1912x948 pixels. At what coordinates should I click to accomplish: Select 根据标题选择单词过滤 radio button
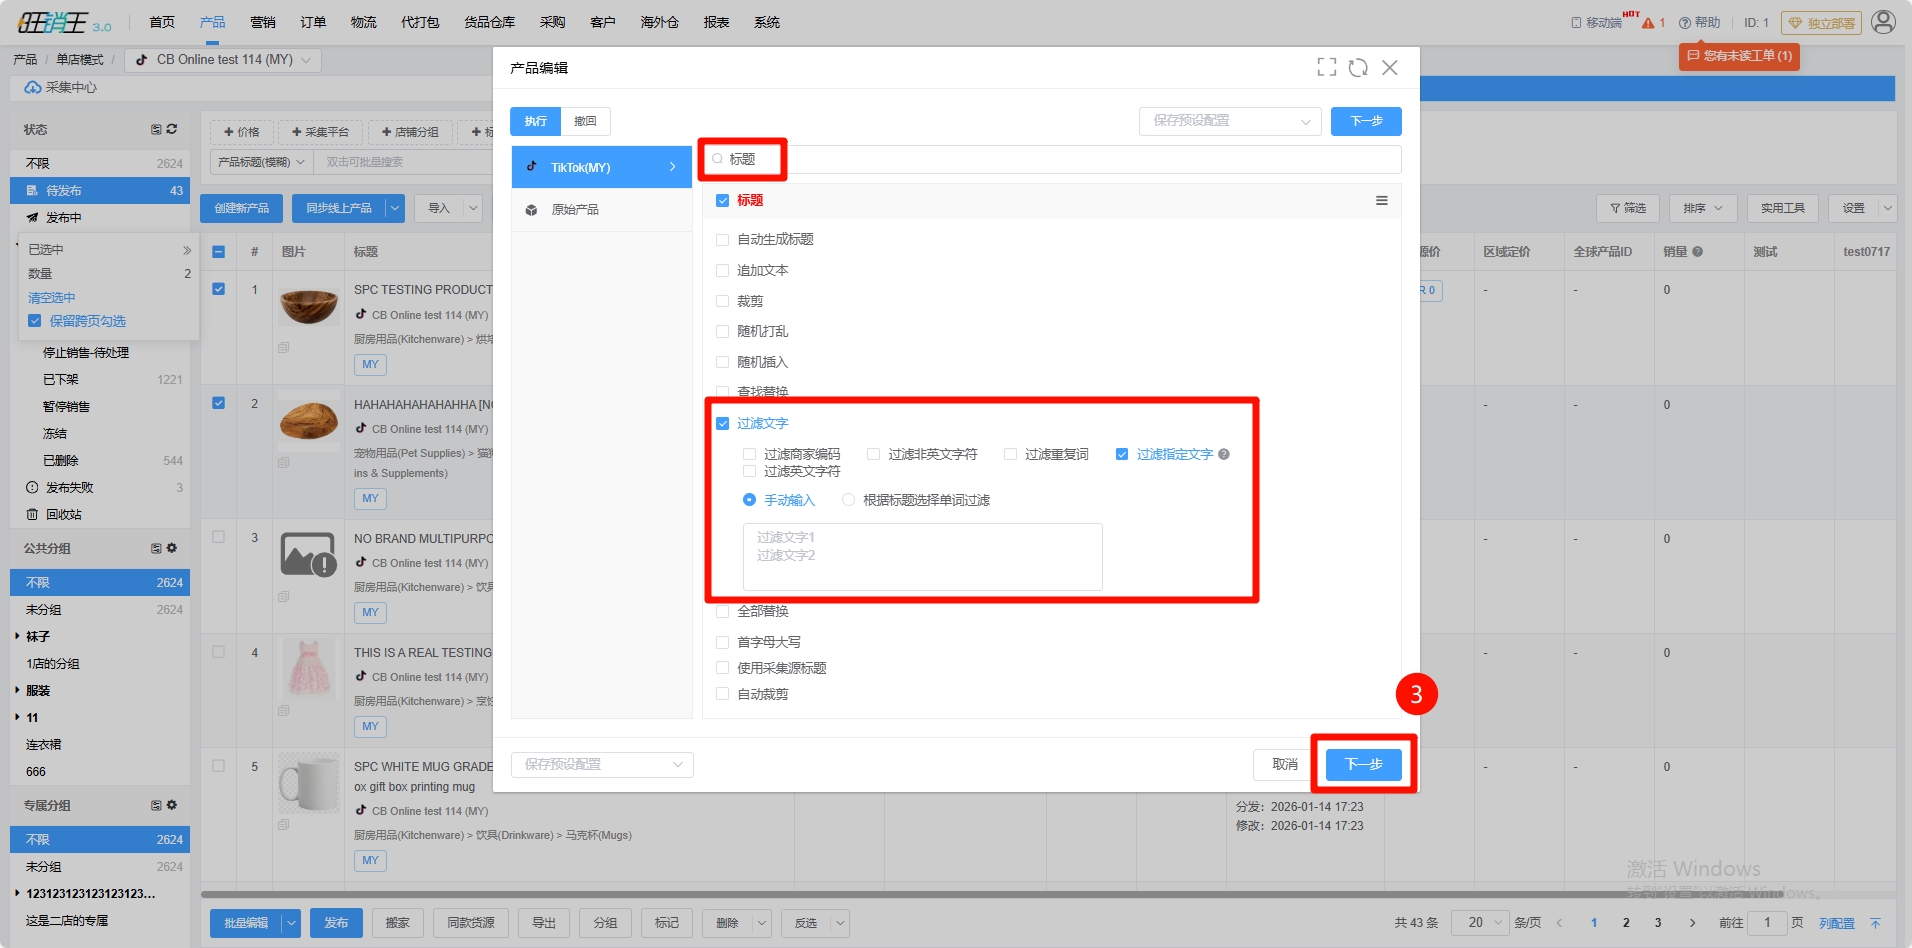(x=848, y=501)
